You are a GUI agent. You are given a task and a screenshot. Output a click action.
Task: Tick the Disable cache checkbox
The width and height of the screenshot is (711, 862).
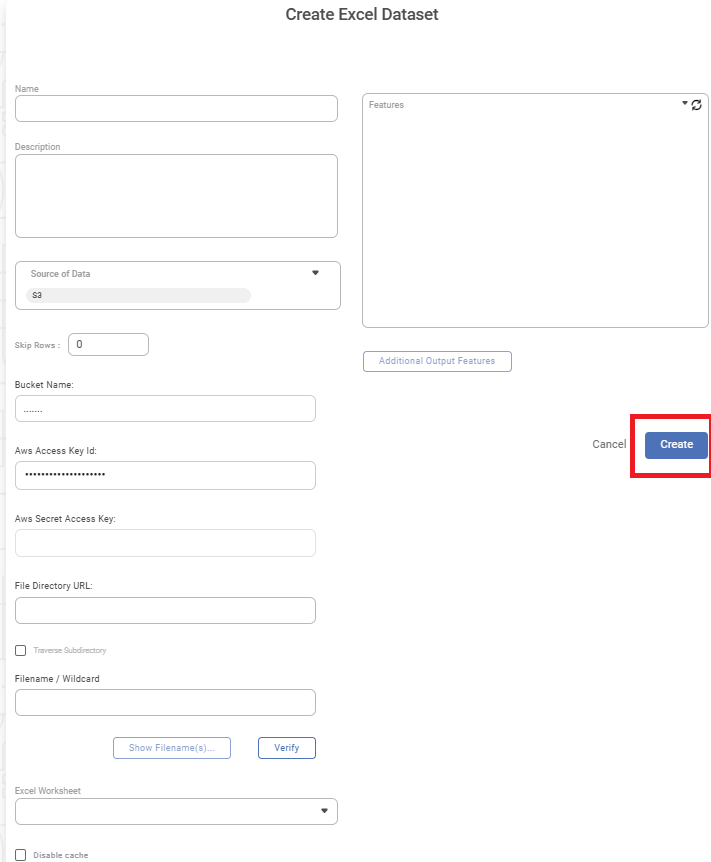coord(21,855)
